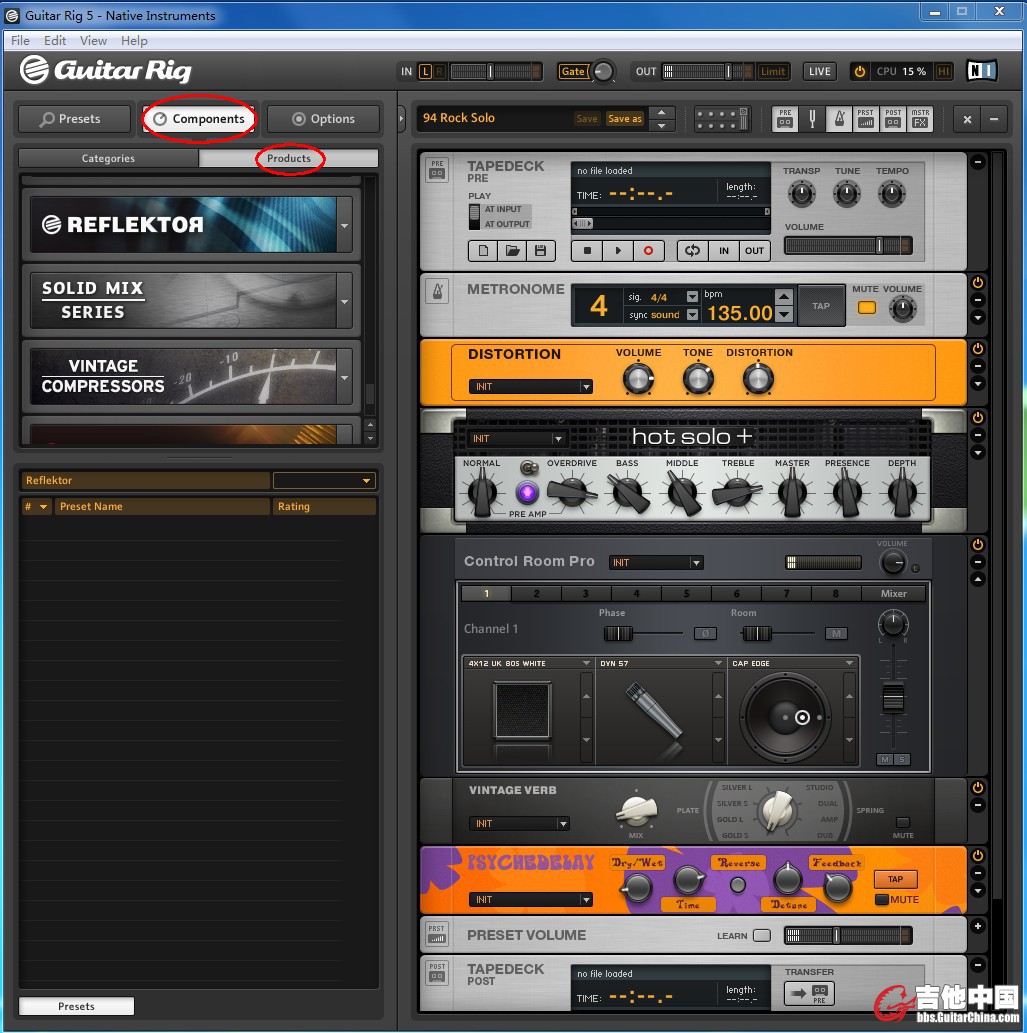Click the Tapedeck Pre new file icon
This screenshot has width=1027, height=1033.
(x=483, y=251)
